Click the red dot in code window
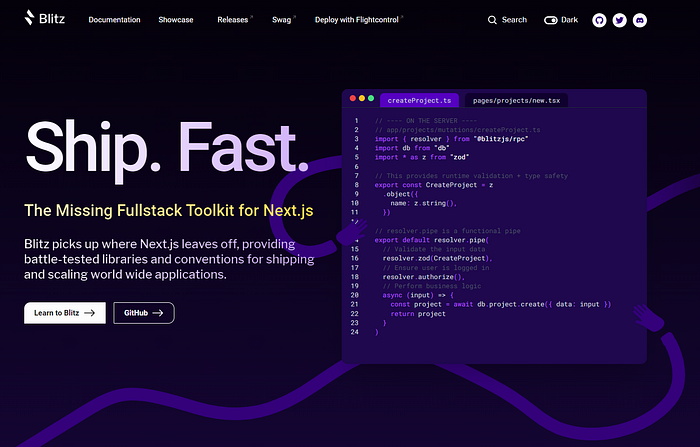The width and height of the screenshot is (700, 447). (x=353, y=98)
